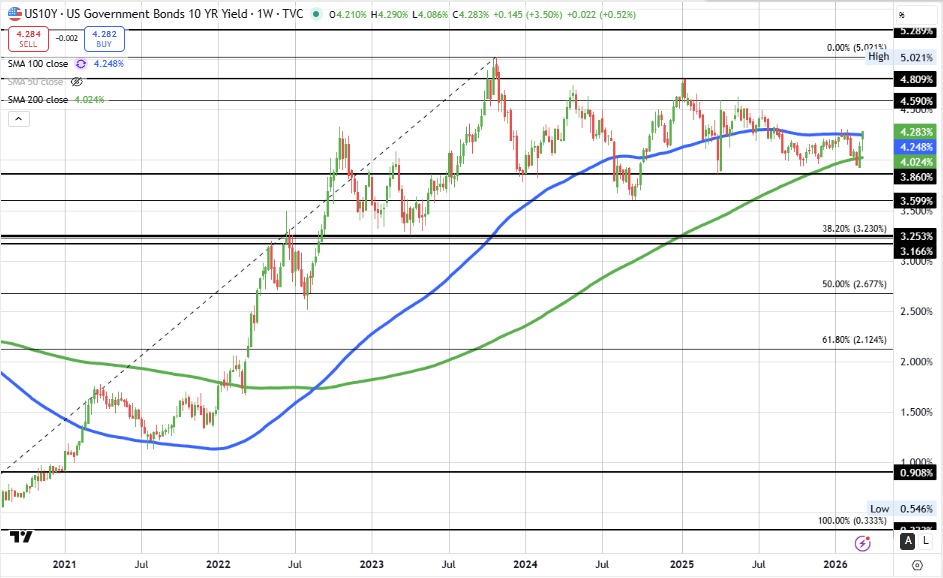Click the percent scale icon in the top-right
The width and height of the screenshot is (943, 578).
click(x=904, y=15)
